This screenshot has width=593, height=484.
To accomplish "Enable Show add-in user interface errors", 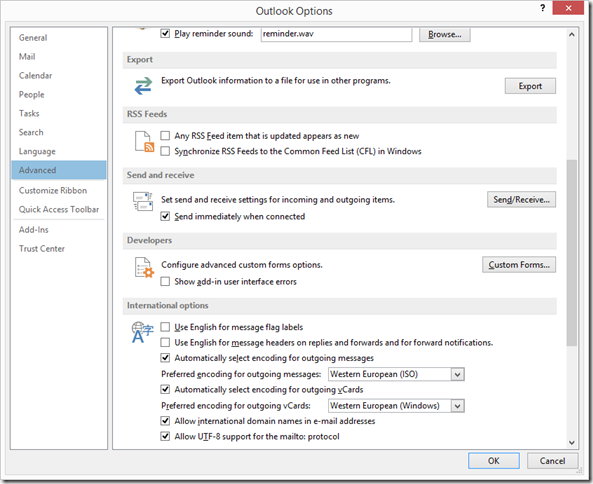I will (x=165, y=281).
